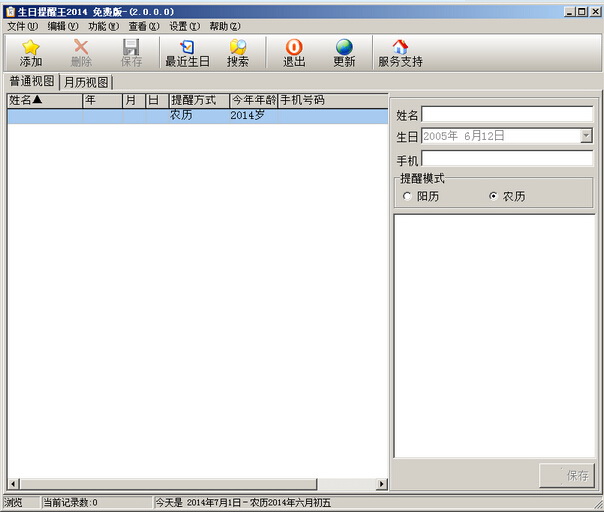Click the 年 column header
This screenshot has height=512, width=604.
[x=102, y=101]
